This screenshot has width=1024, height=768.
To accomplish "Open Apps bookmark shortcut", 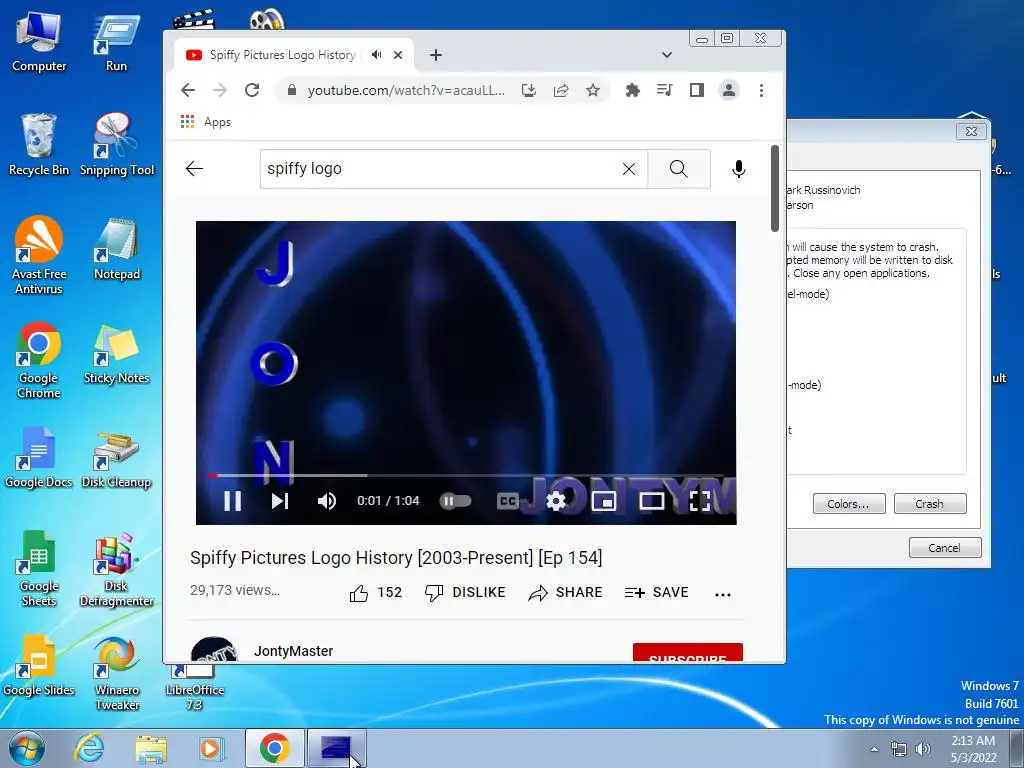I will click(x=206, y=122).
